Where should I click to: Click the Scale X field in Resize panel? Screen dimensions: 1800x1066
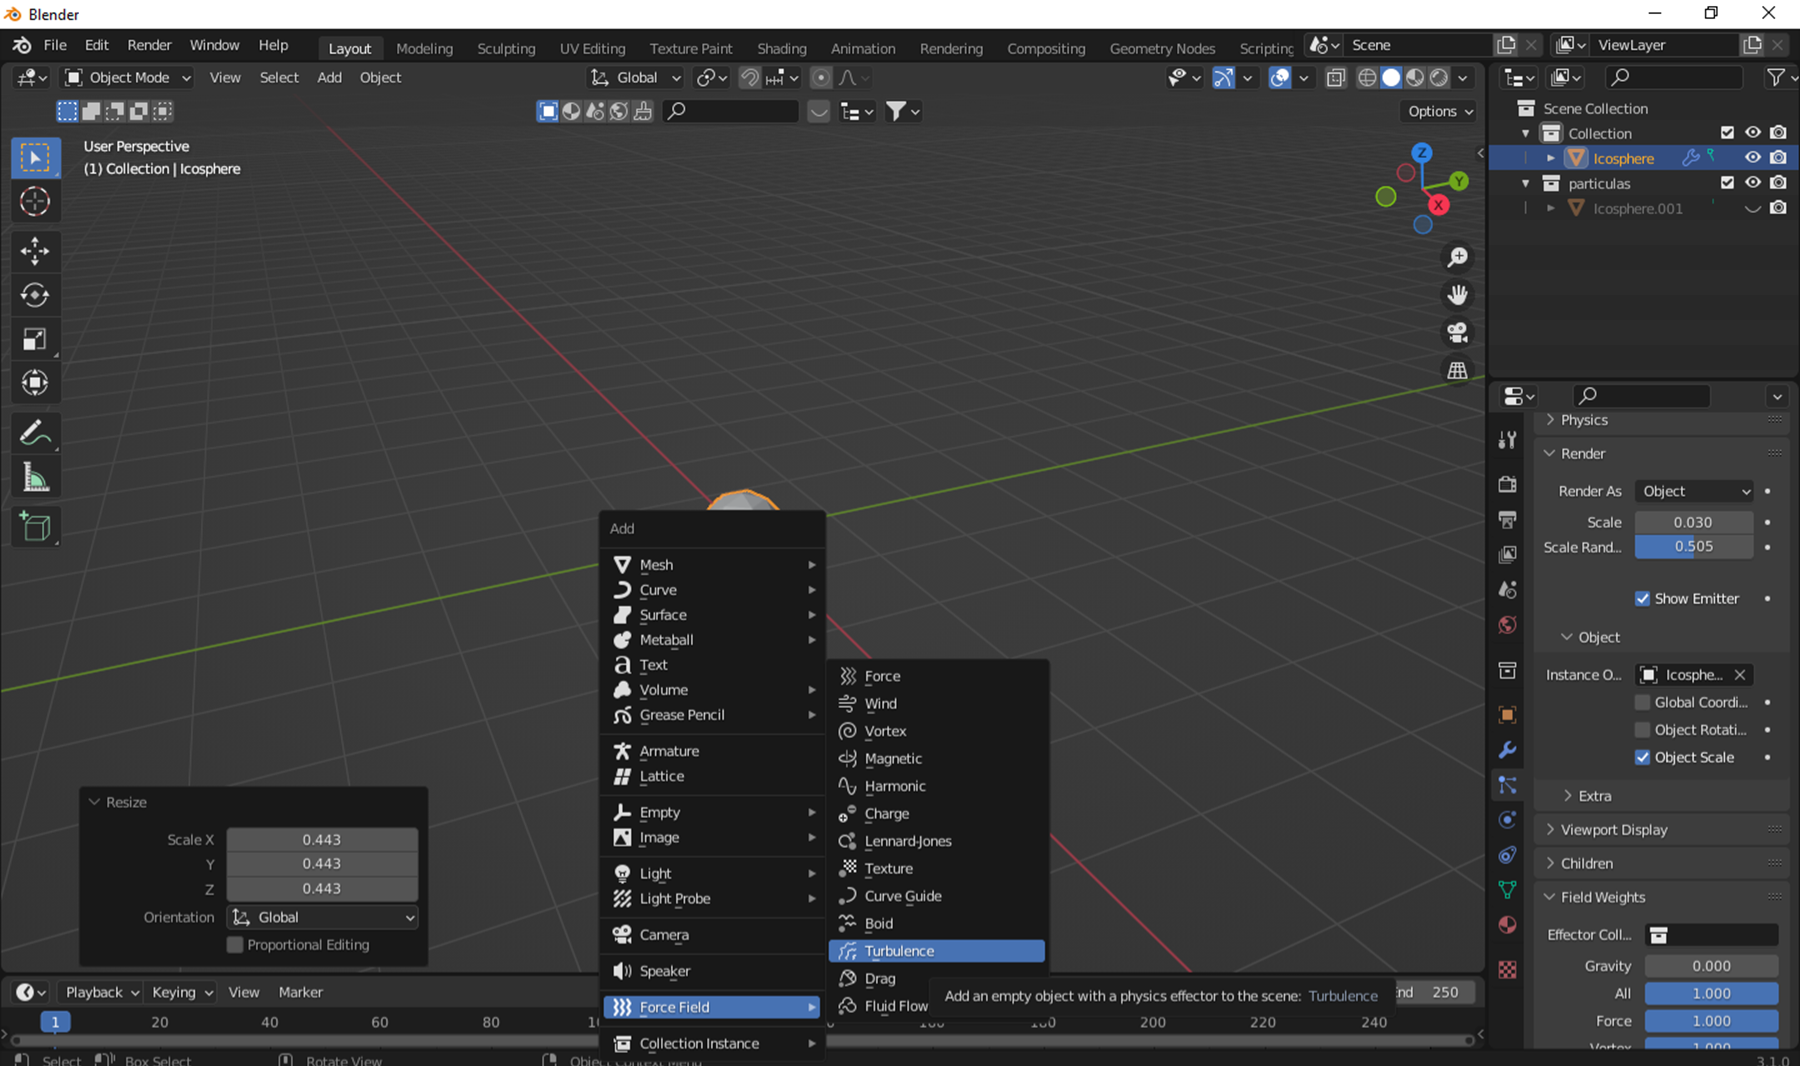(x=322, y=840)
